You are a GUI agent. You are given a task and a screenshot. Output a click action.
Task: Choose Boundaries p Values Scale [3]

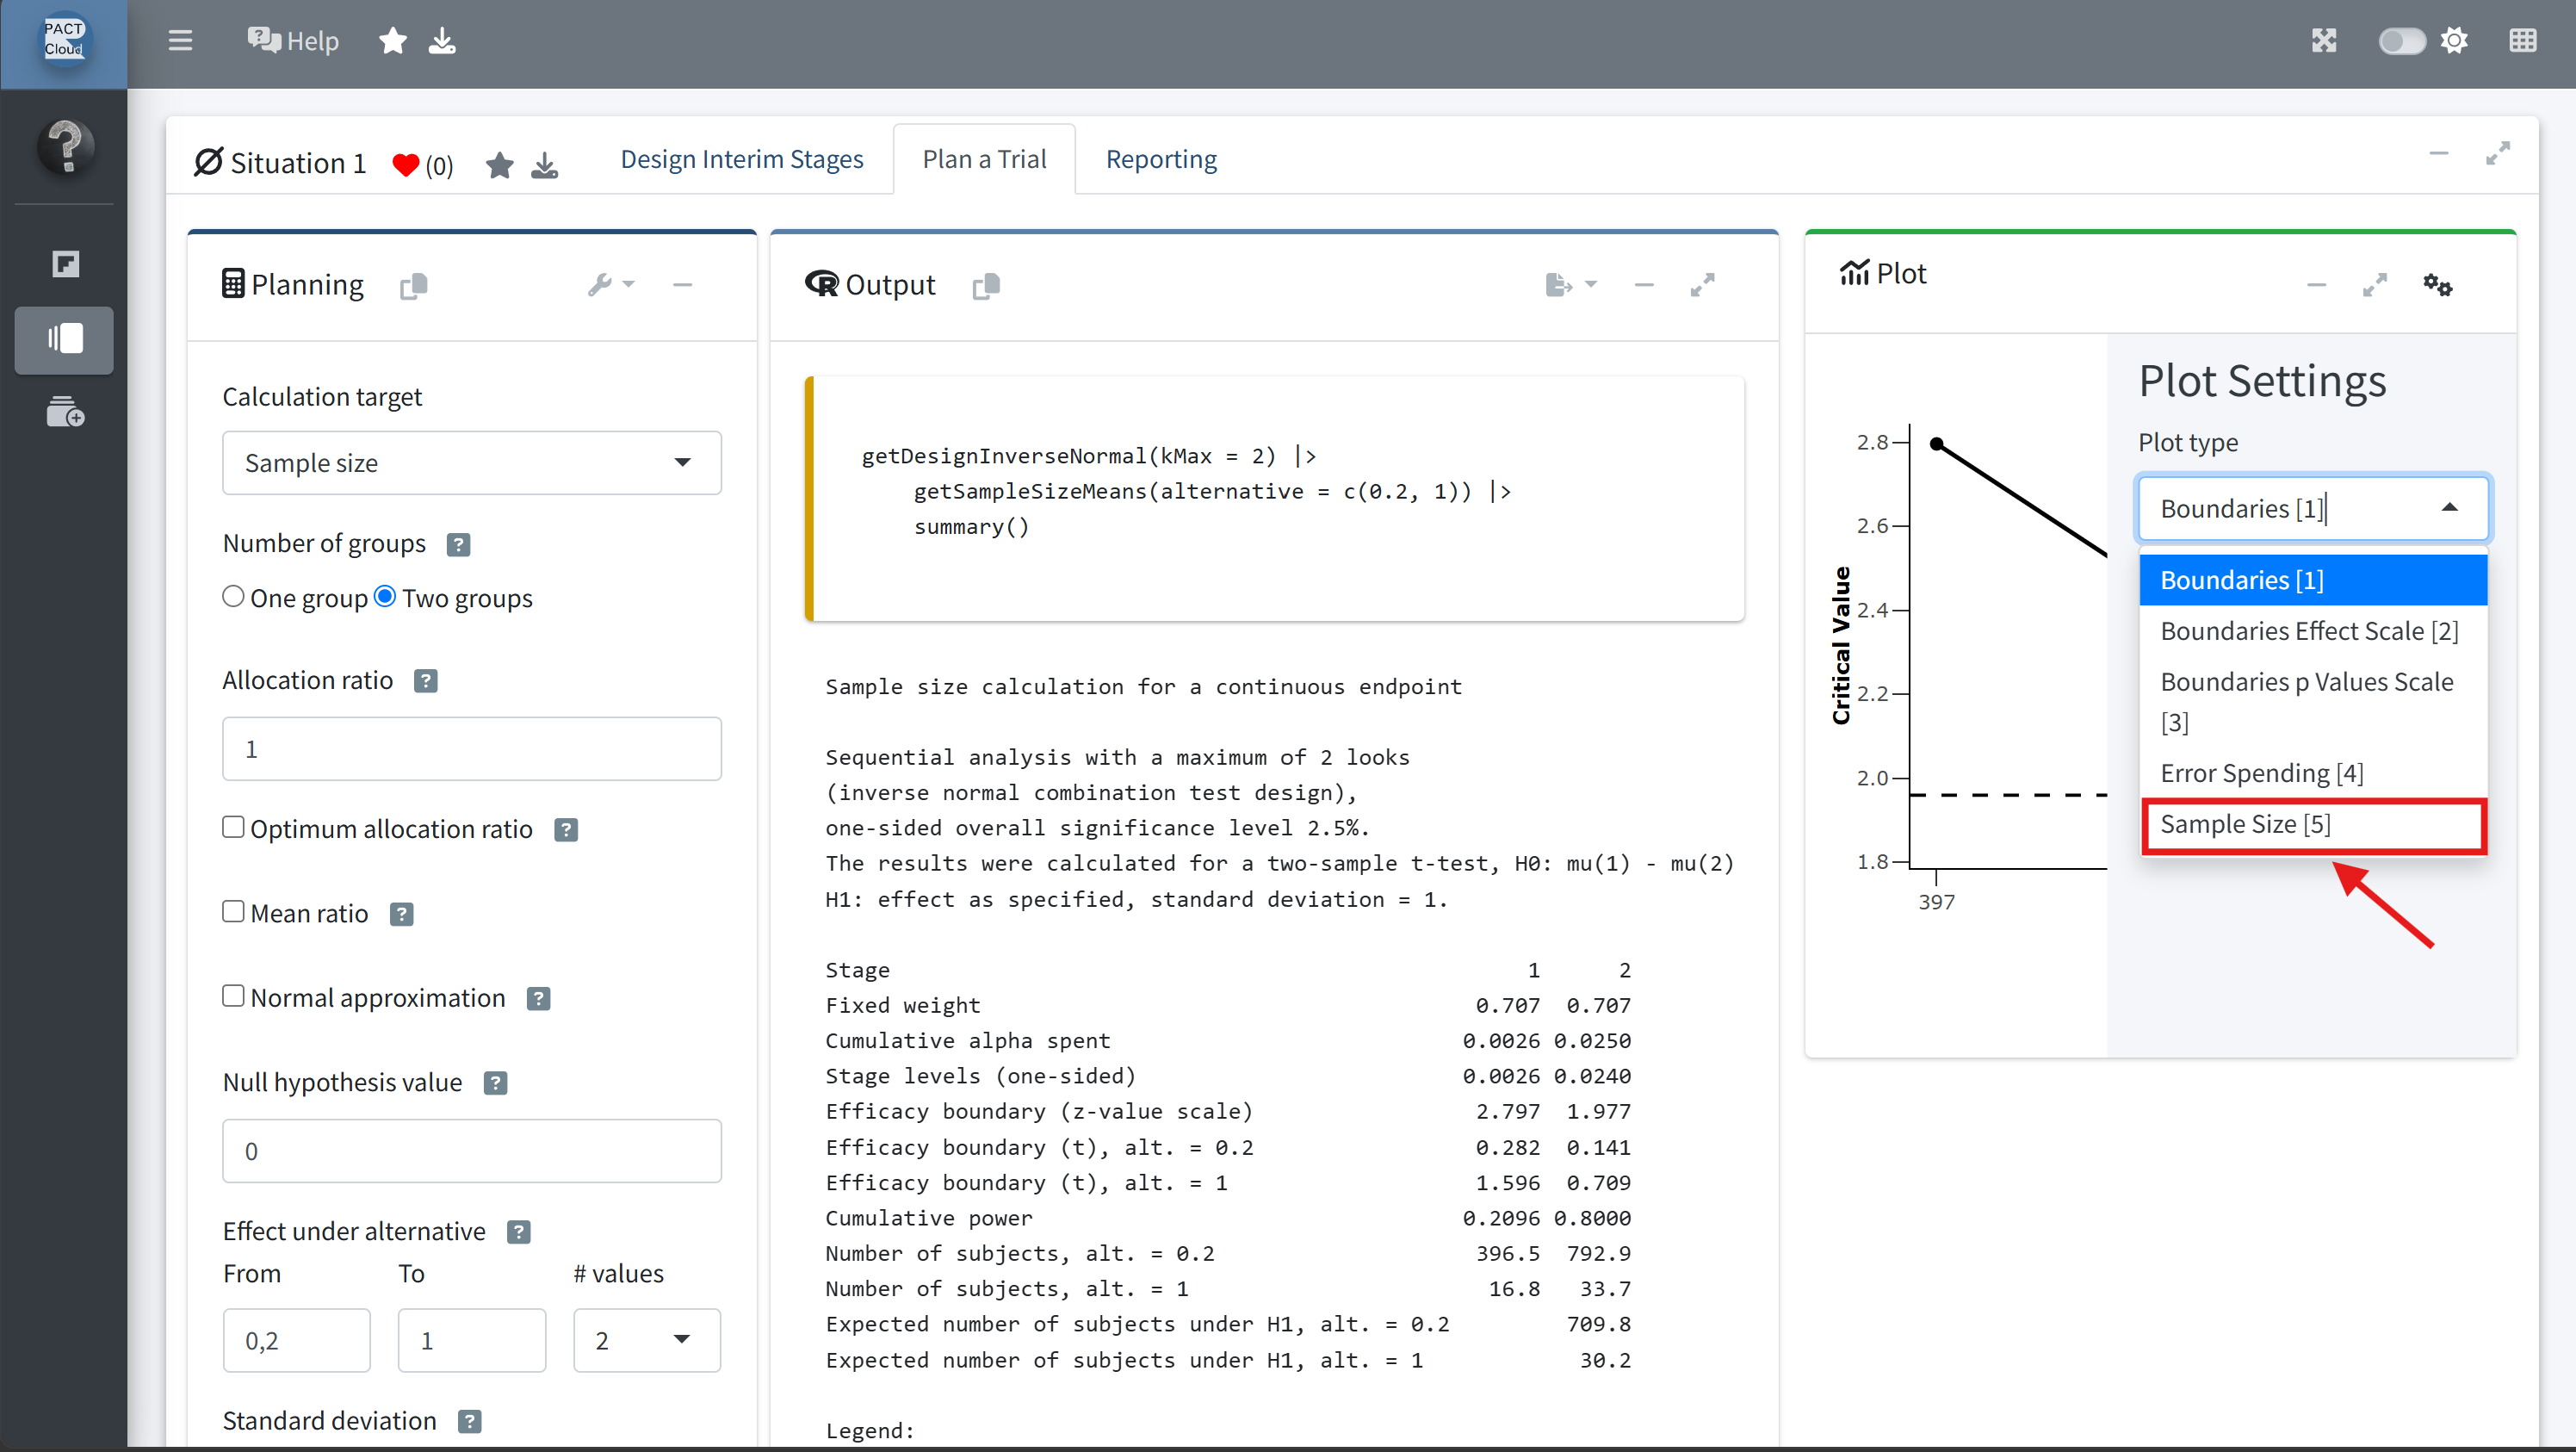coord(2312,702)
